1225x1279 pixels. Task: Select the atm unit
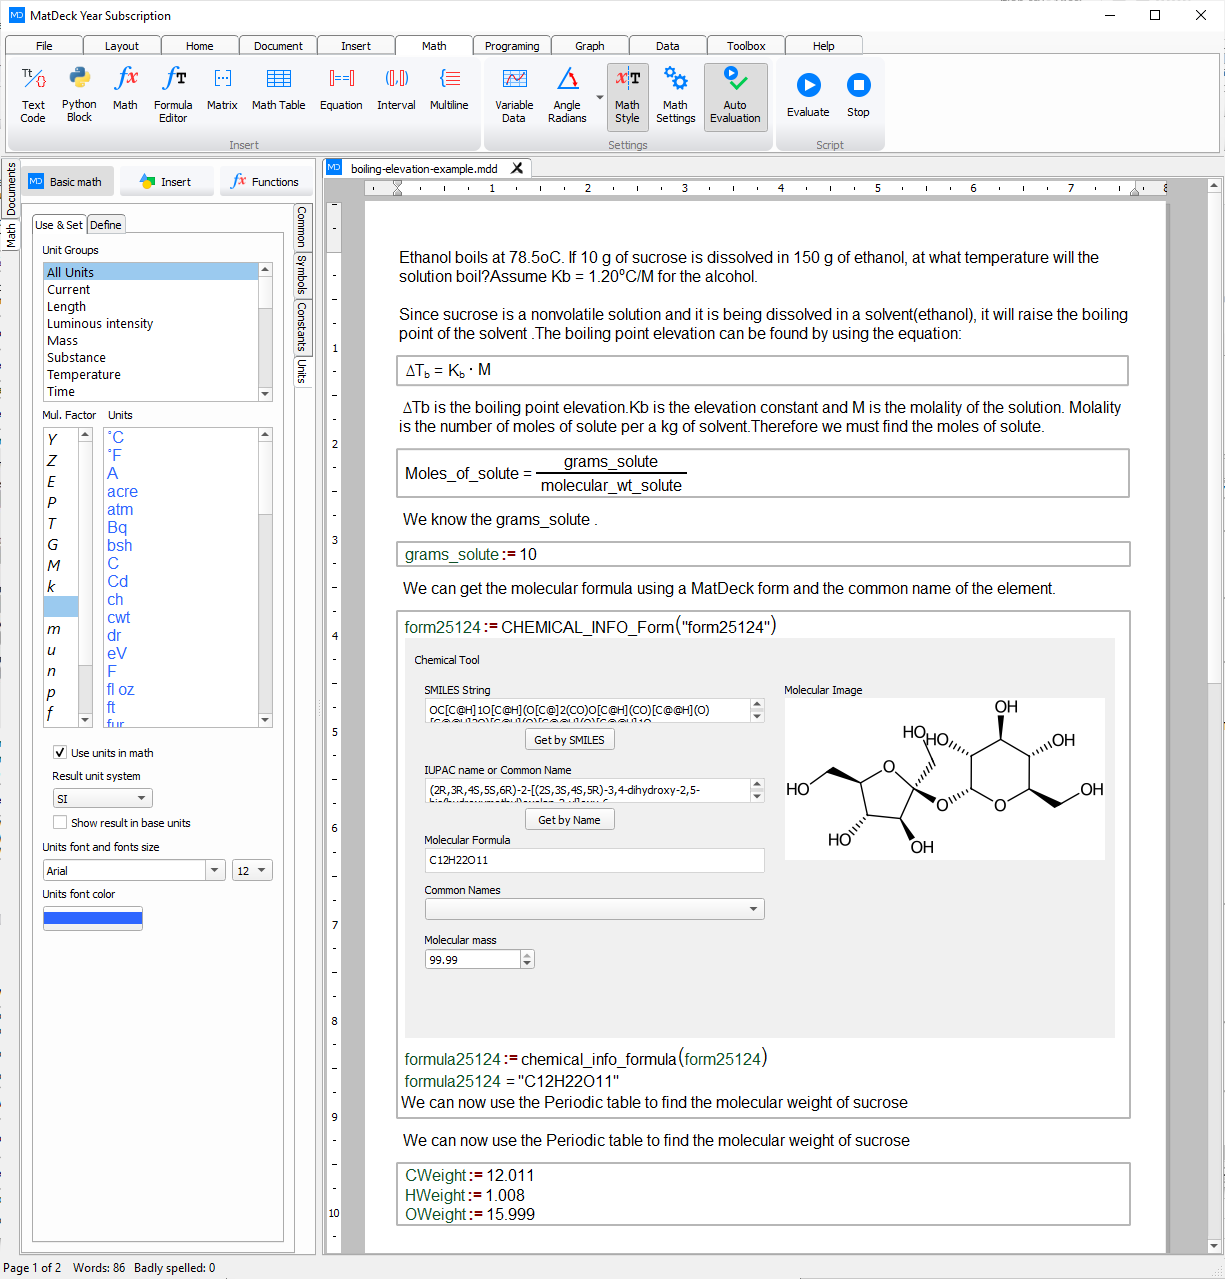[x=120, y=509]
